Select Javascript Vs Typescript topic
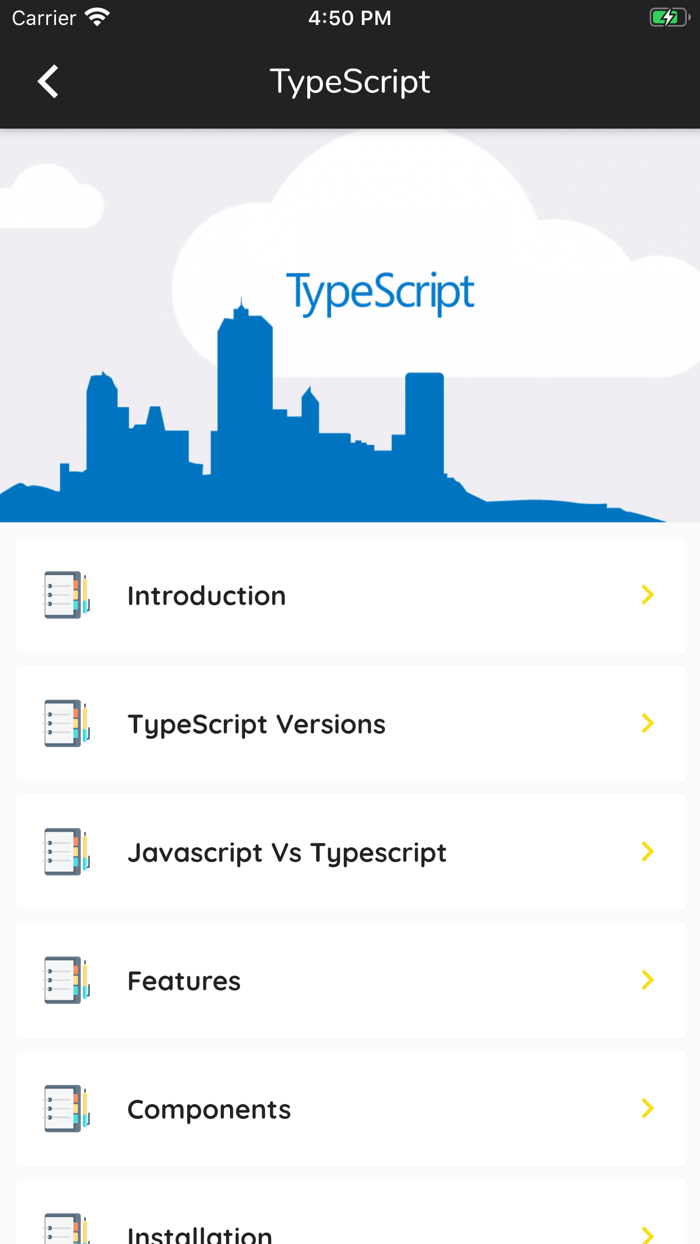 coord(350,852)
